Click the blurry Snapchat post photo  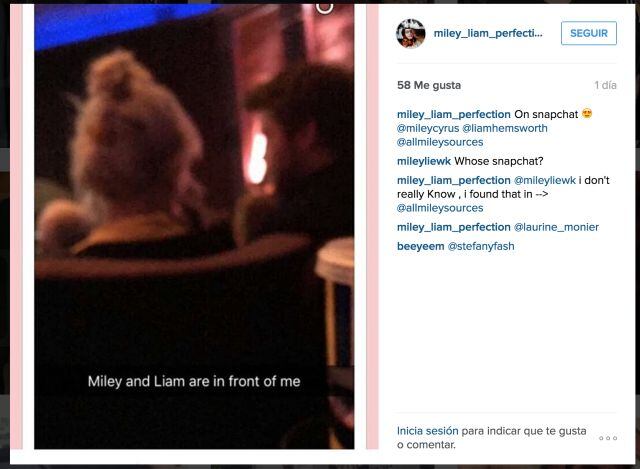click(194, 227)
